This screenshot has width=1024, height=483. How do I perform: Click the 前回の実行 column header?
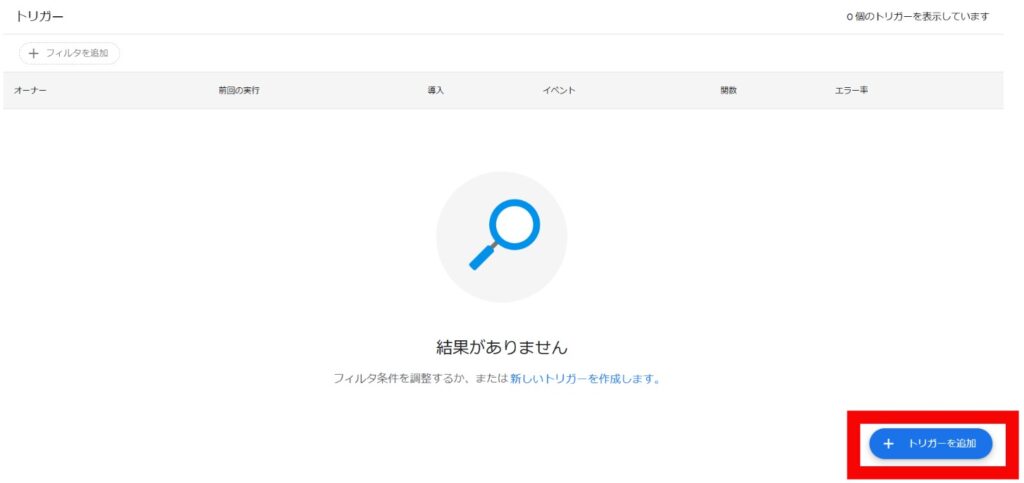[239, 91]
